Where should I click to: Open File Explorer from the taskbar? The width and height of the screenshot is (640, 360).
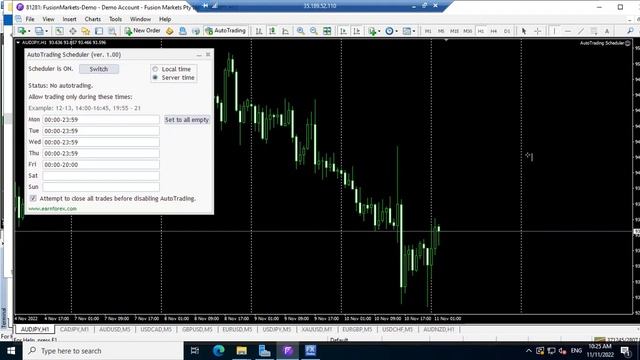click(242, 351)
